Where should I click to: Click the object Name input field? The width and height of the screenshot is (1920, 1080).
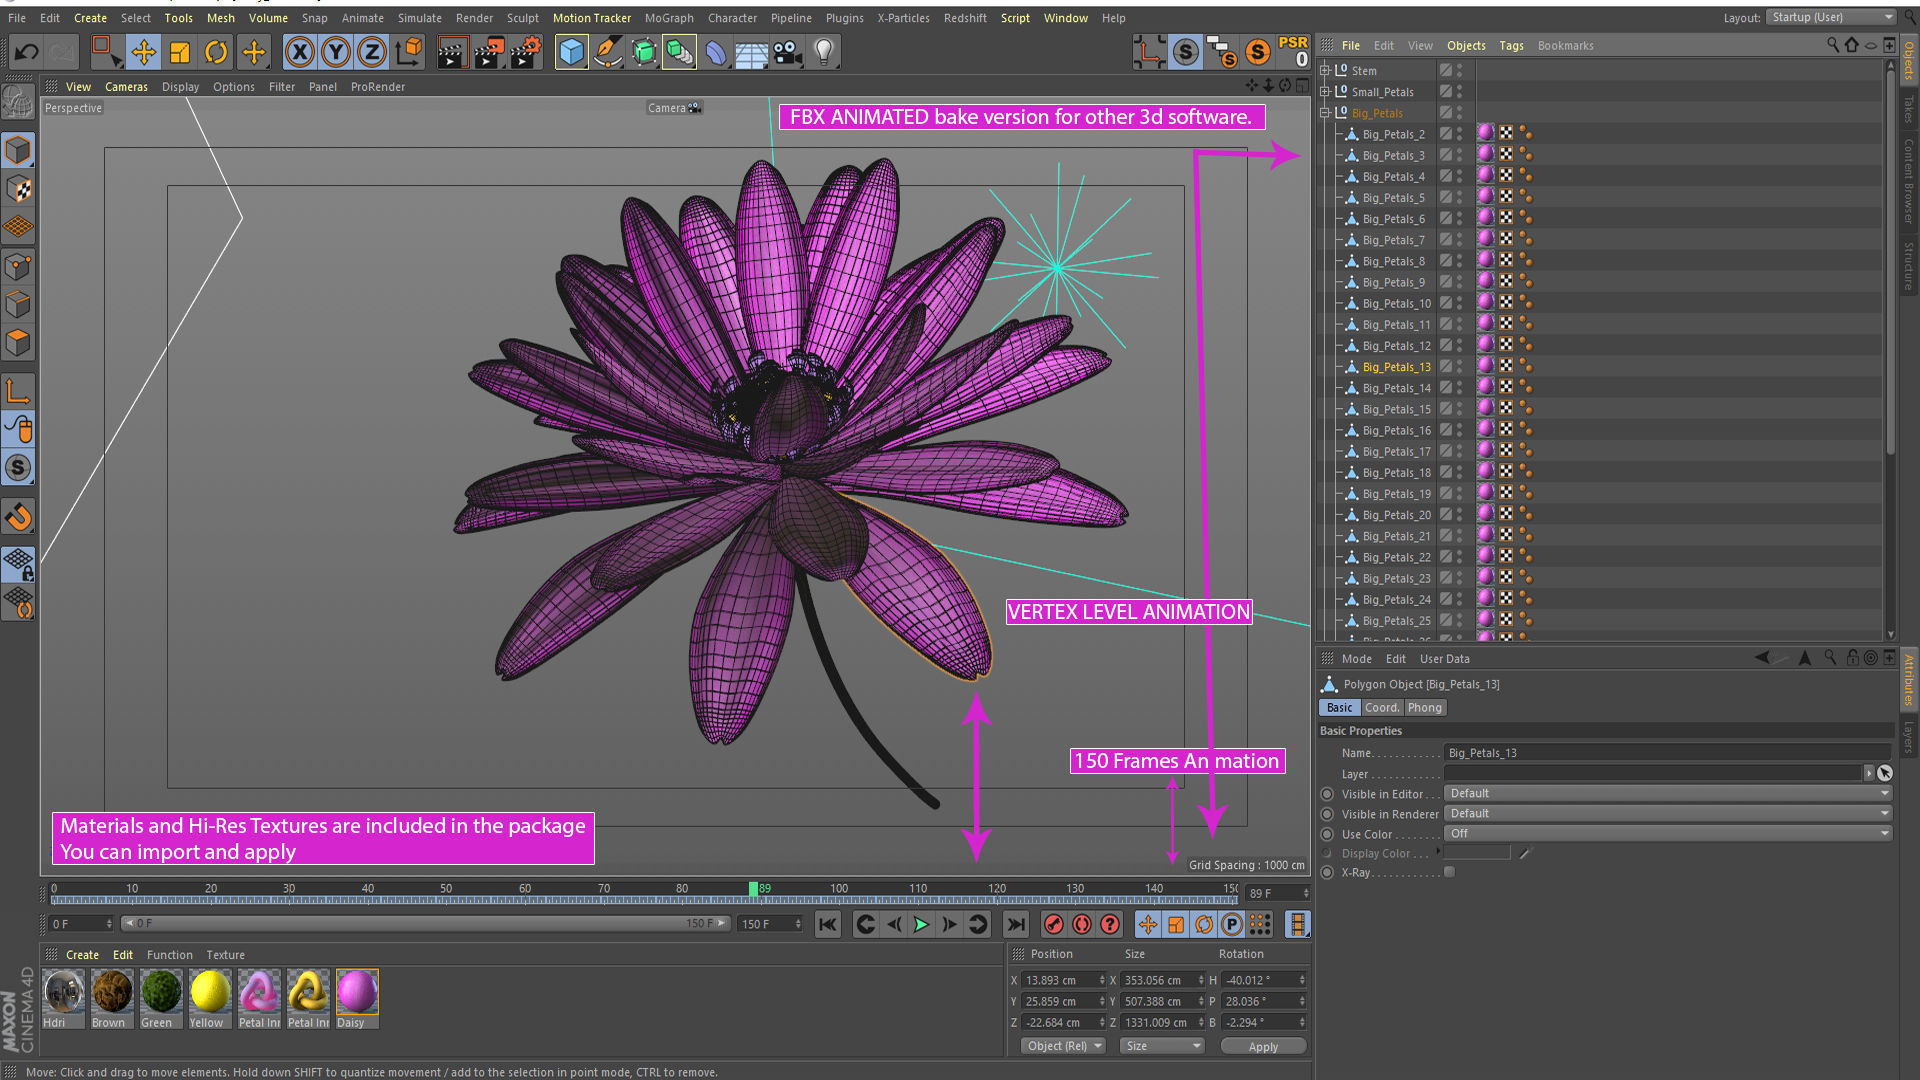click(x=1668, y=753)
